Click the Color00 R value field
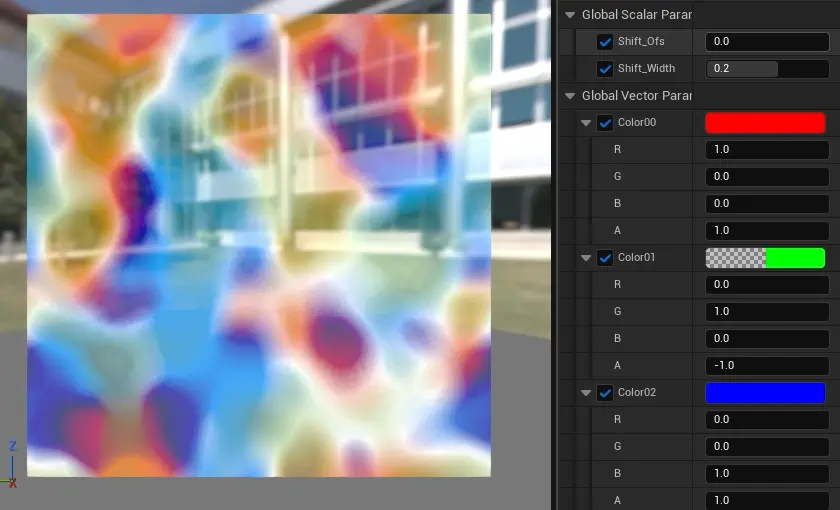 [x=767, y=150]
